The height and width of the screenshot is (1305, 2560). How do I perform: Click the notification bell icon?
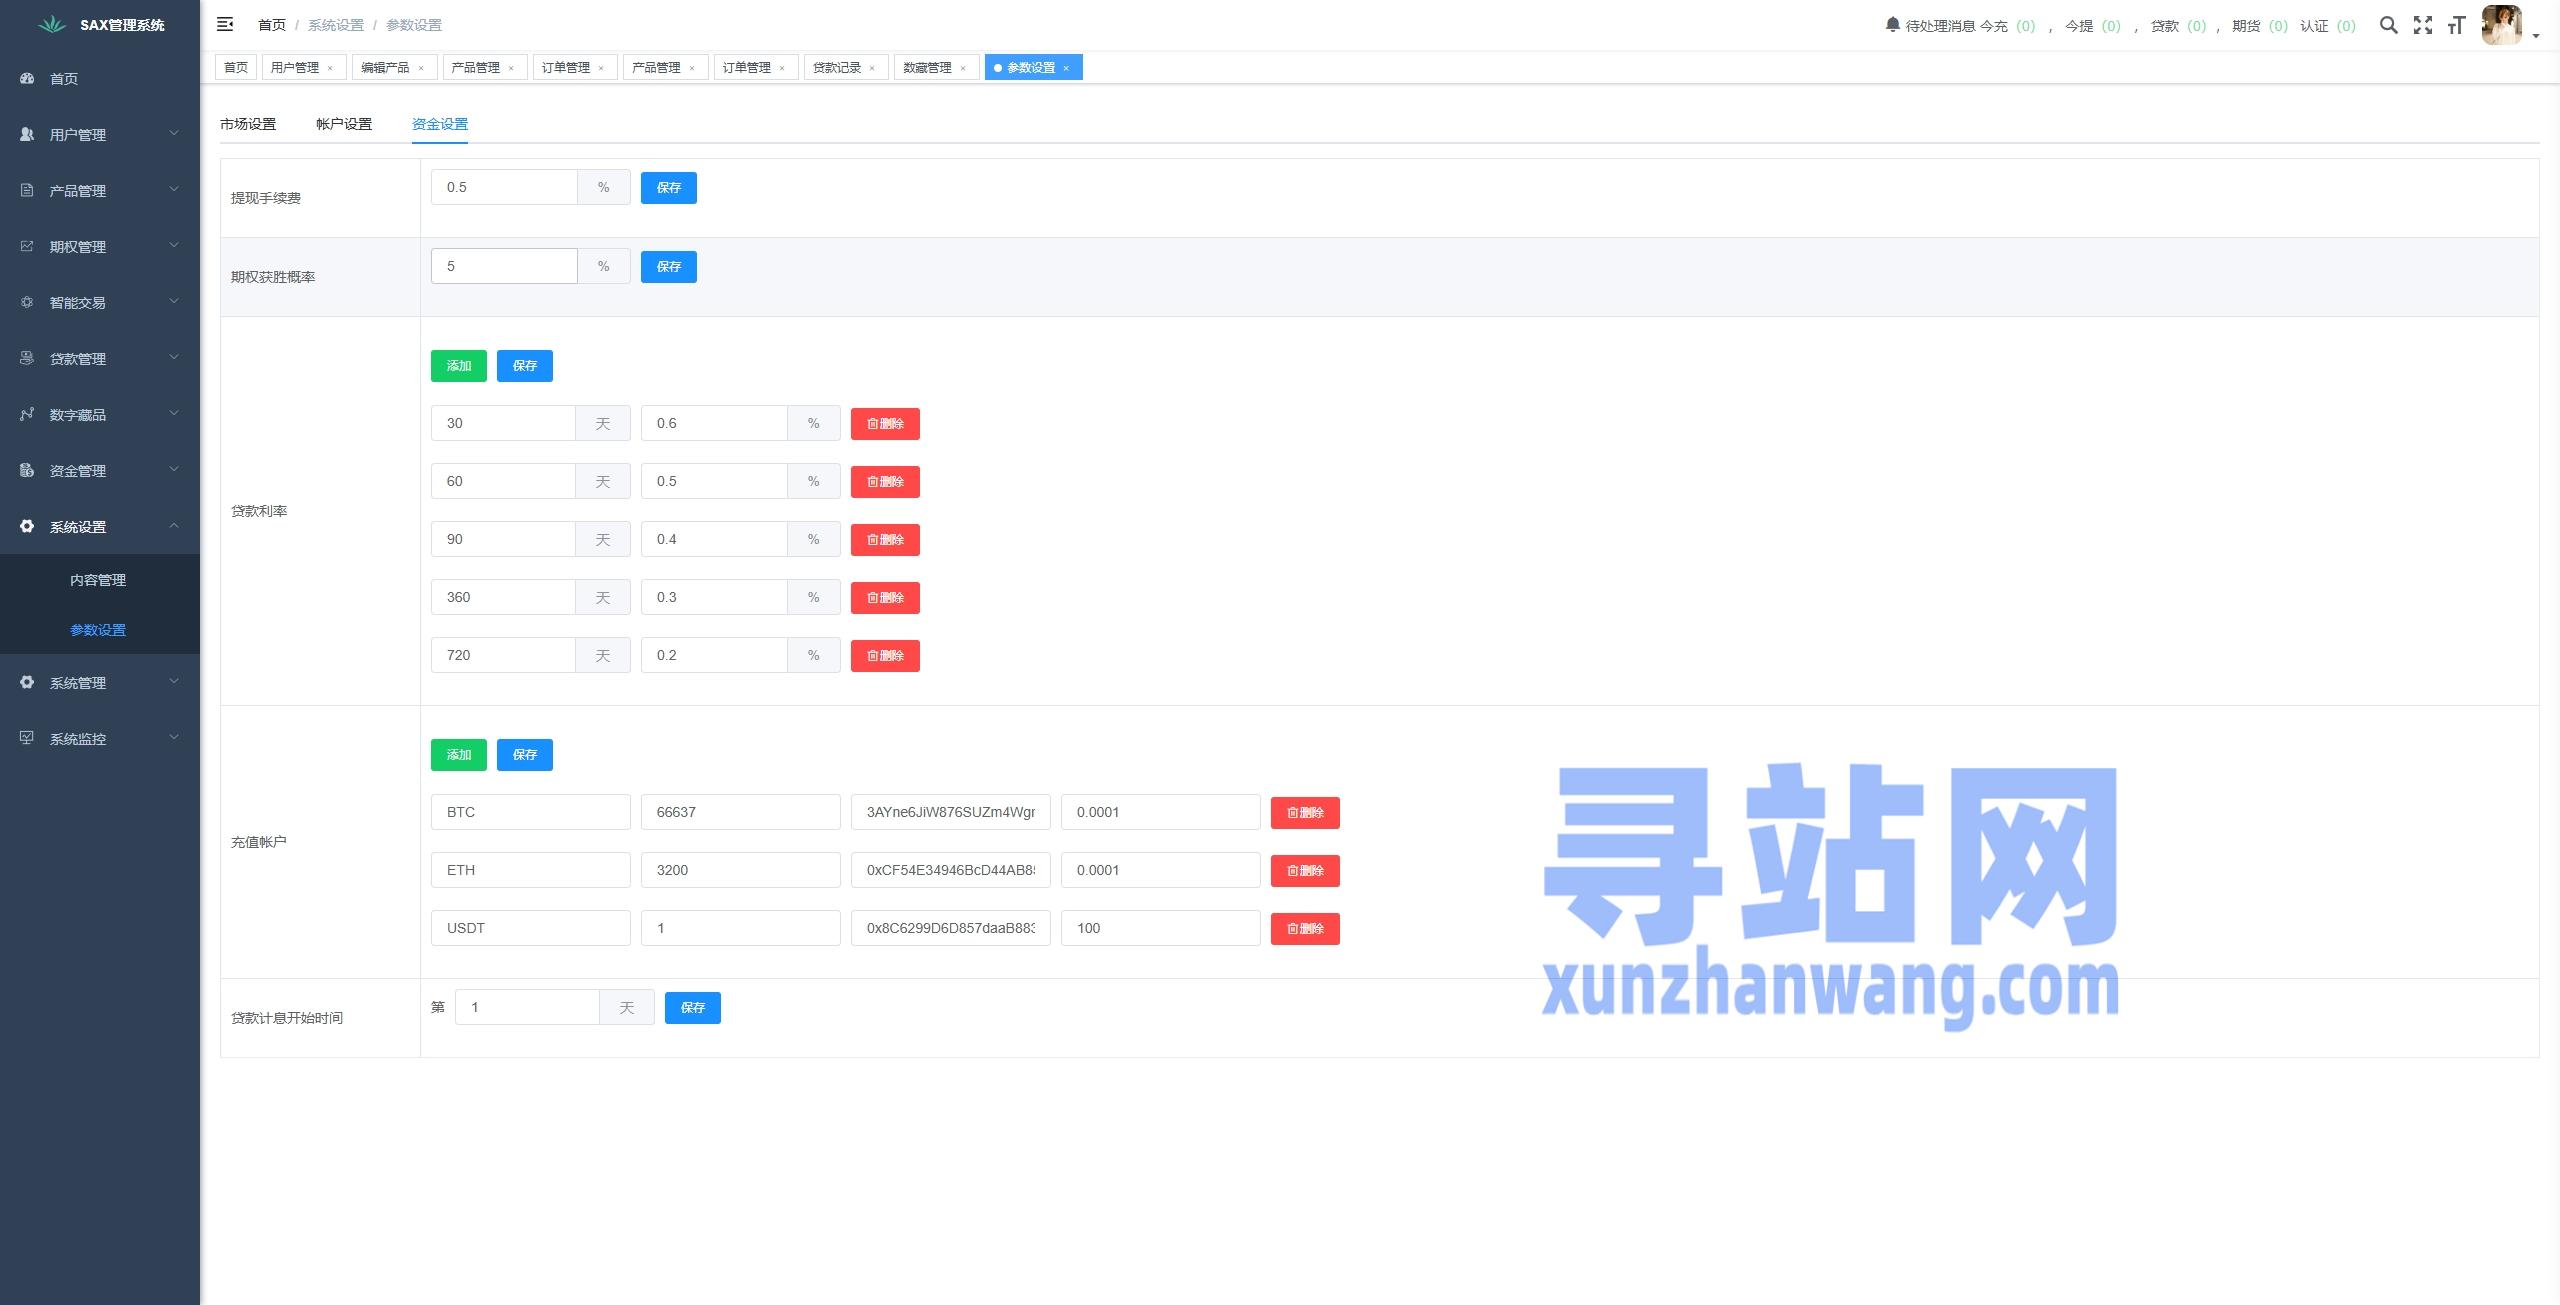(x=1892, y=24)
